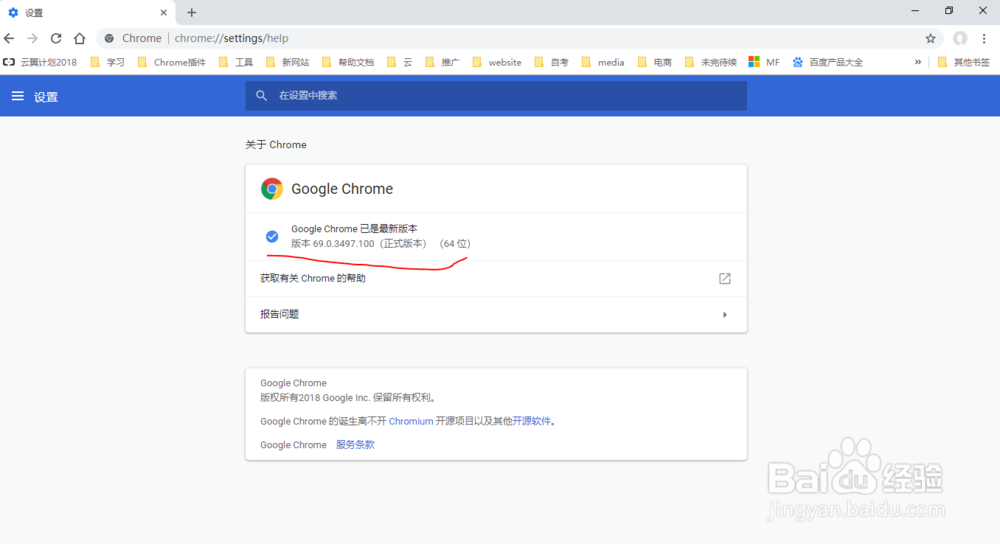Click the 获取有关 Chrome 的帮助 row
Screen dimensions: 1000x544
496,279
